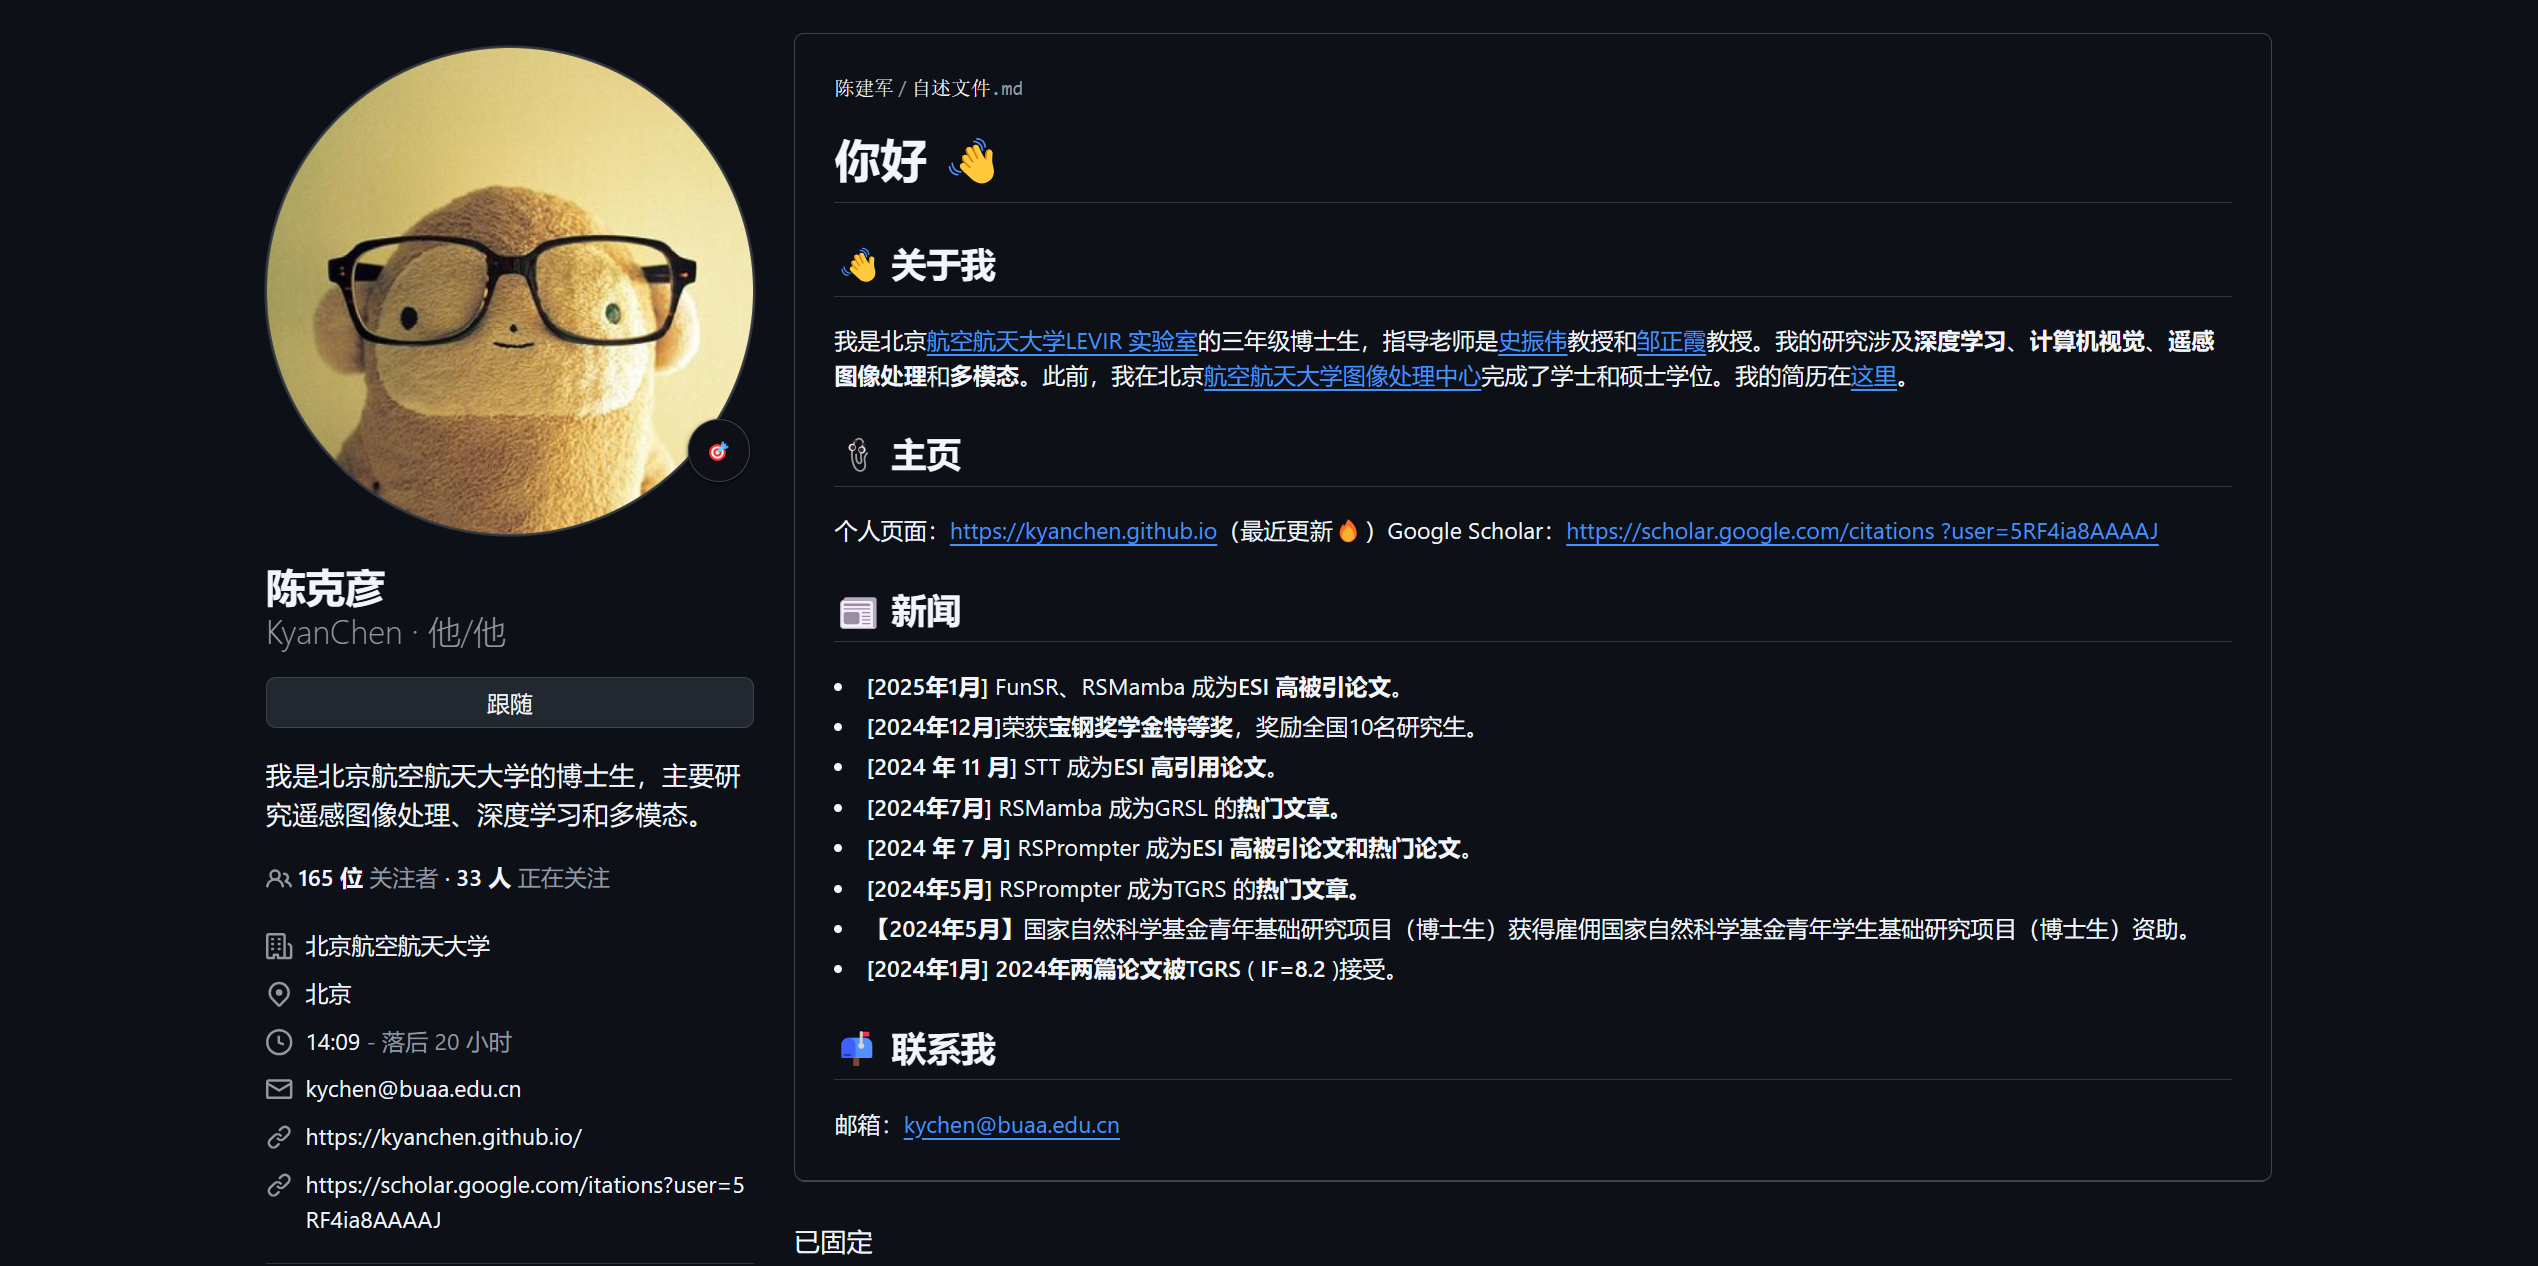Click the building icon beside 北京航空航天大学
Image resolution: width=2538 pixels, height=1266 pixels.
point(278,946)
